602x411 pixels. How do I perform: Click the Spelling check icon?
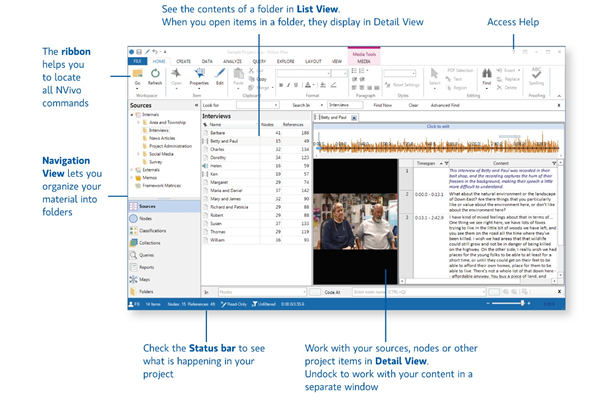pos(536,73)
